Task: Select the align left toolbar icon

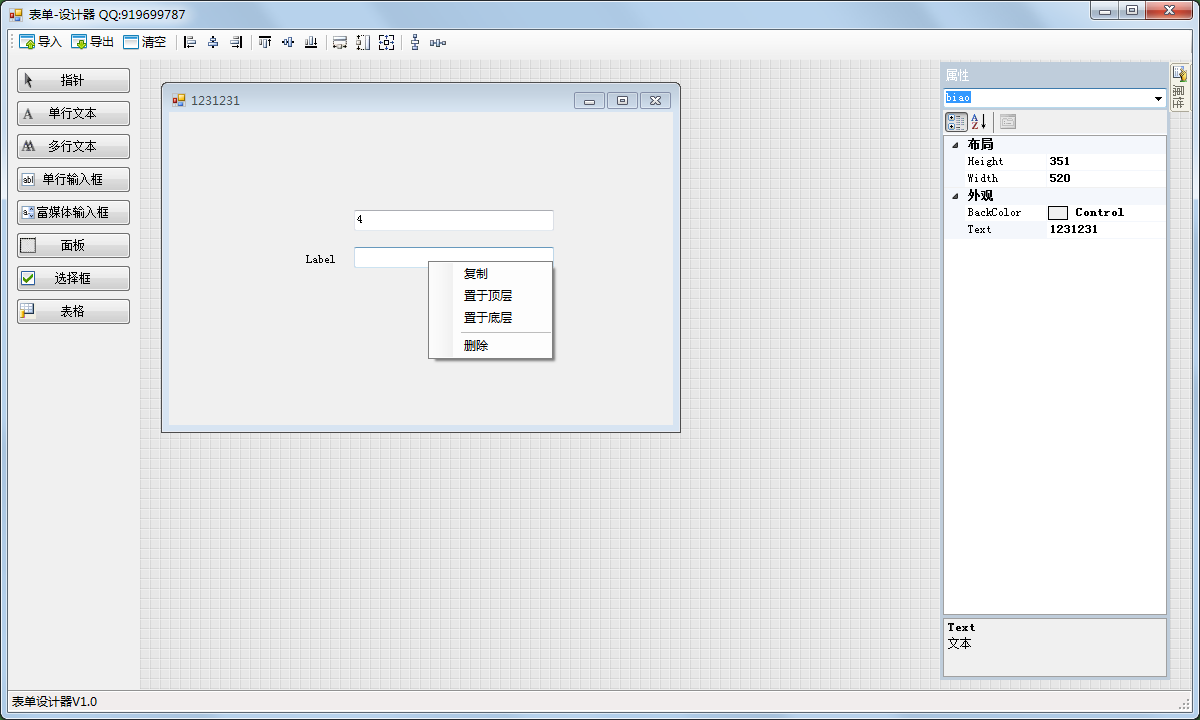Action: click(189, 42)
